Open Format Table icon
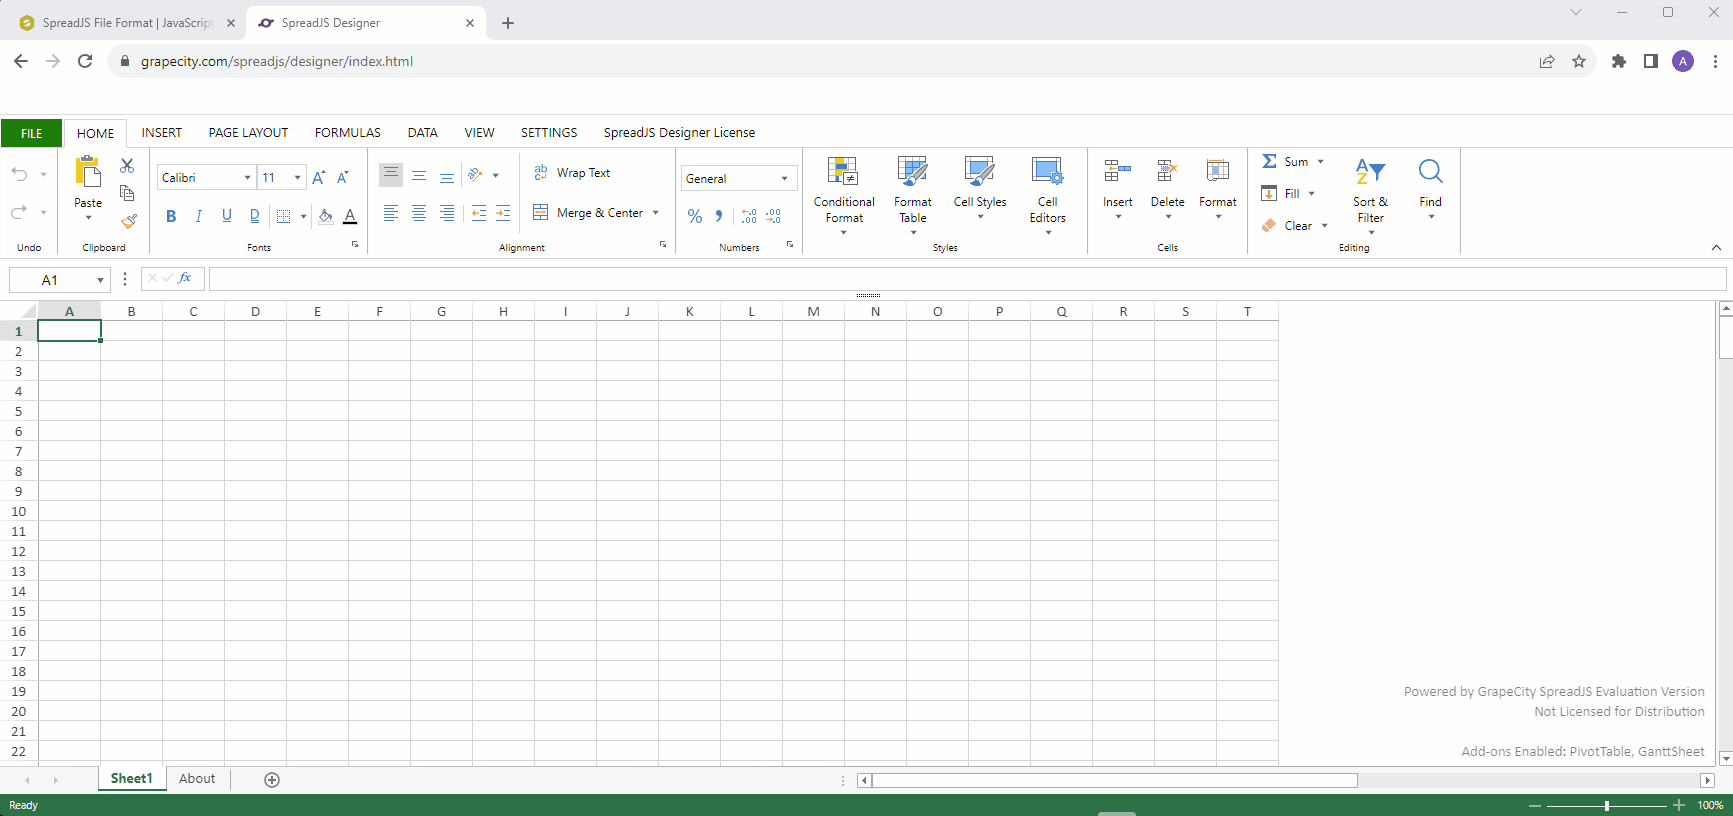The height and width of the screenshot is (816, 1733). coord(912,172)
